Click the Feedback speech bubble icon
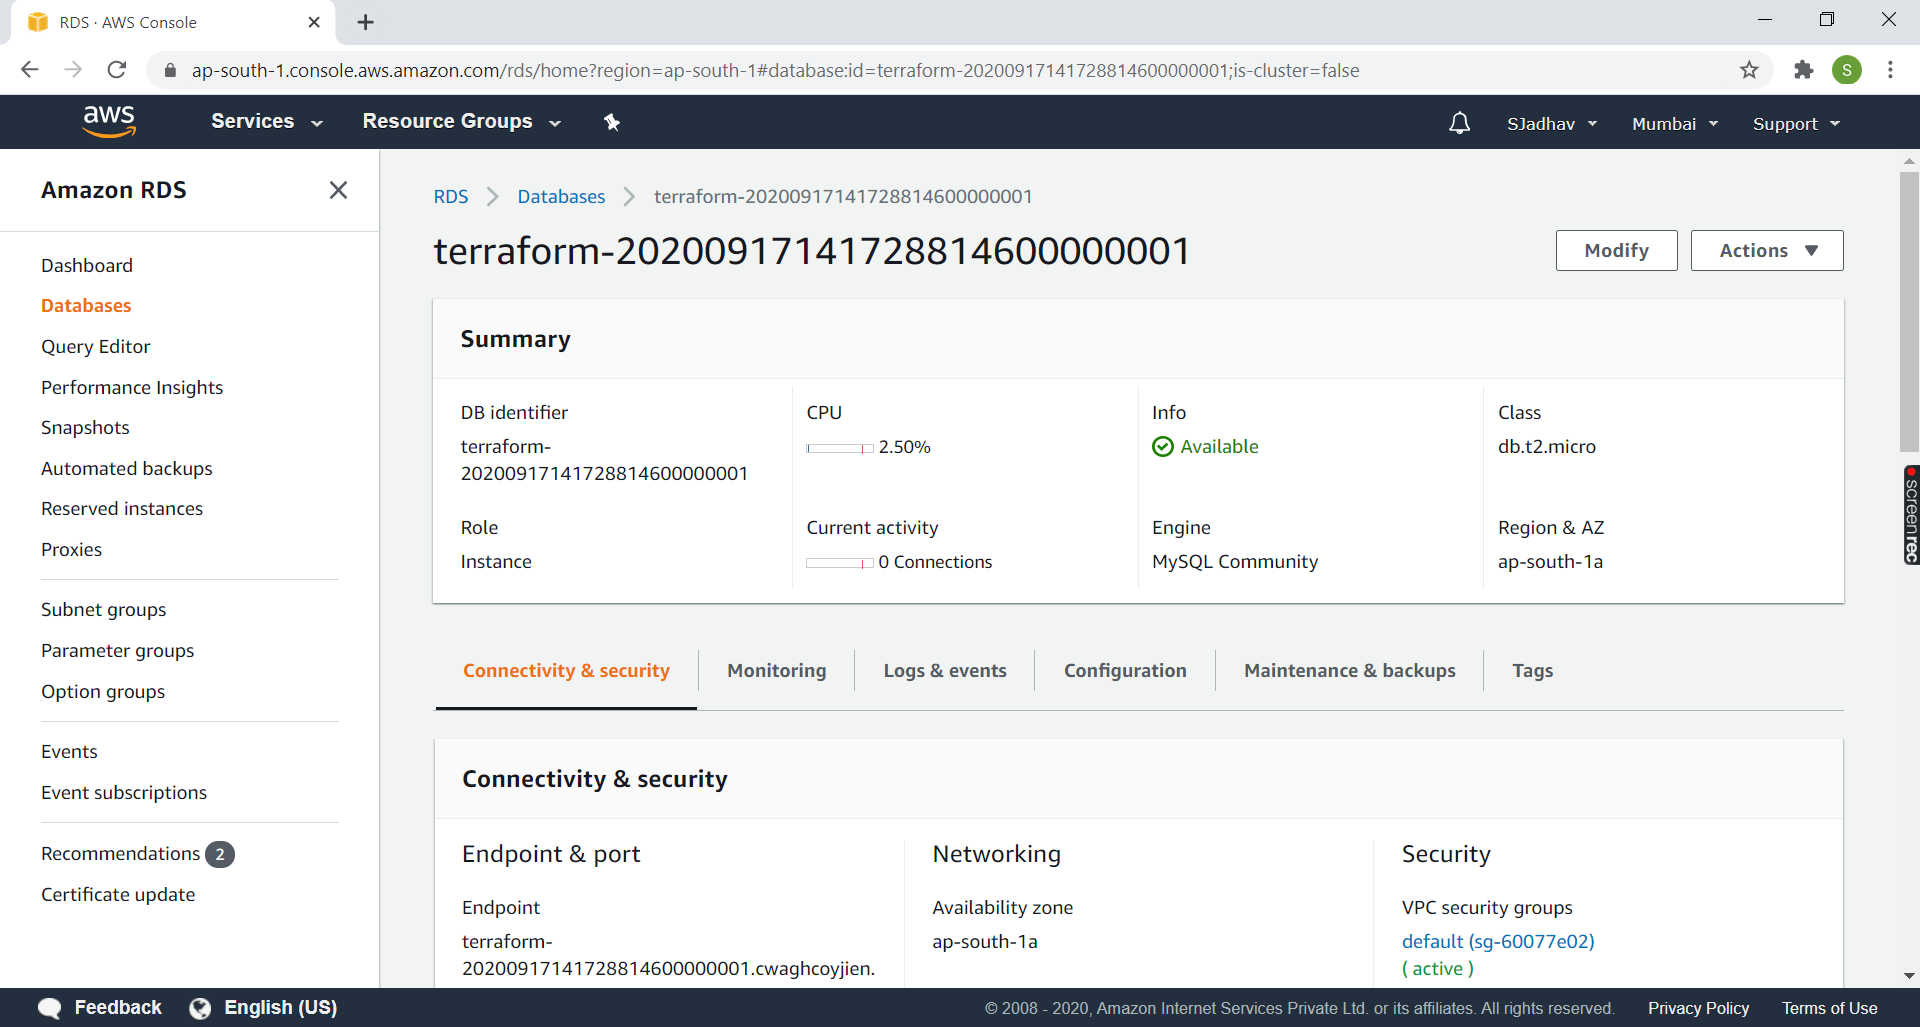The image size is (1920, 1027). [48, 1007]
